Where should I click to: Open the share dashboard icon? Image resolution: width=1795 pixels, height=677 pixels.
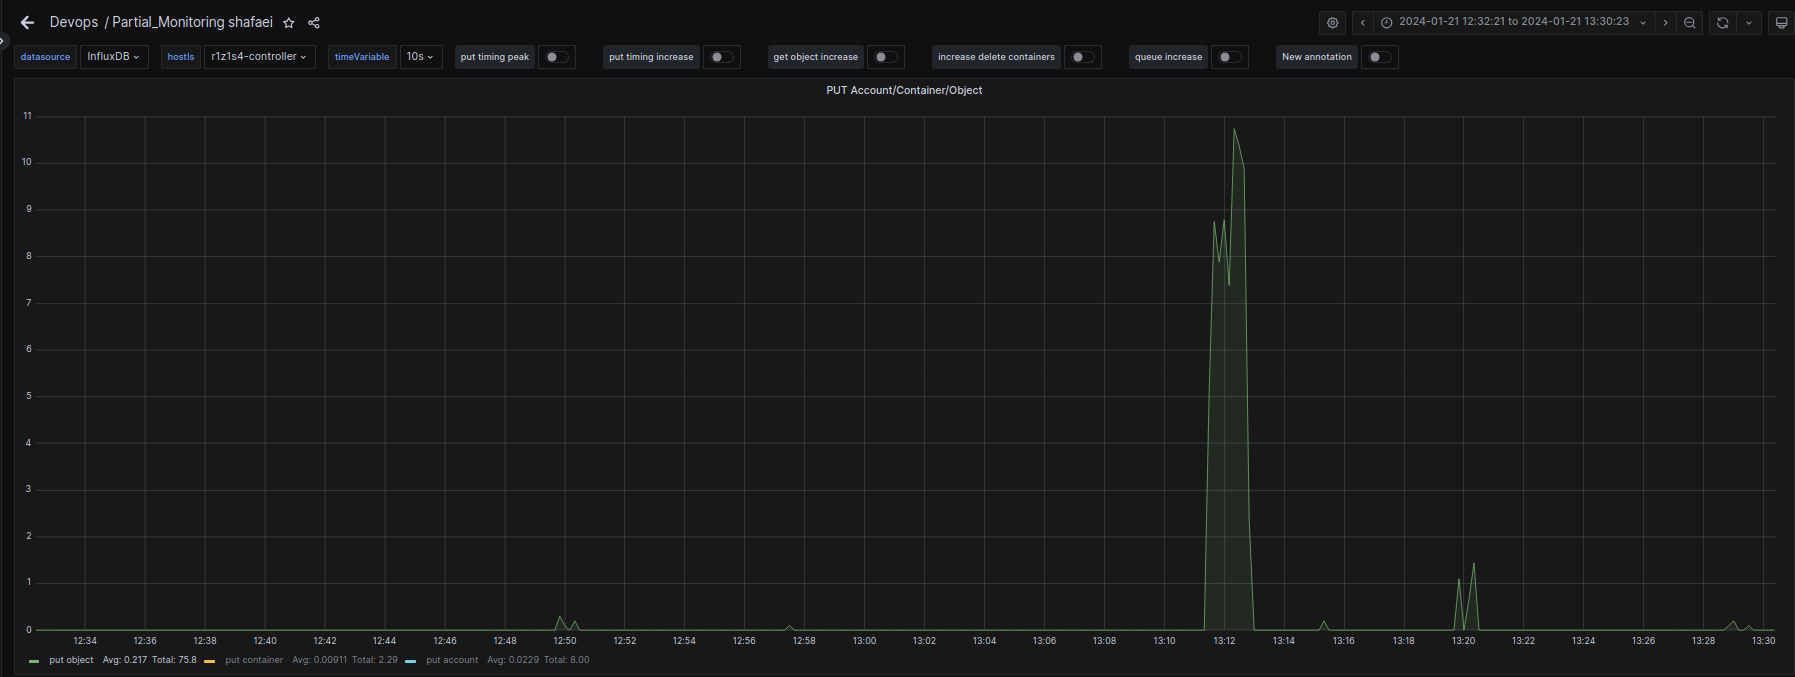tap(314, 23)
